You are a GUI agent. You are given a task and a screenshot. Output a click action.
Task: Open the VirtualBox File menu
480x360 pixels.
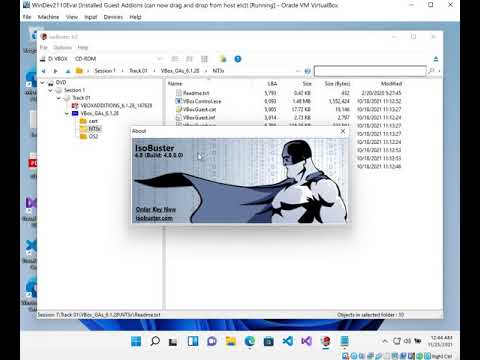27,17
